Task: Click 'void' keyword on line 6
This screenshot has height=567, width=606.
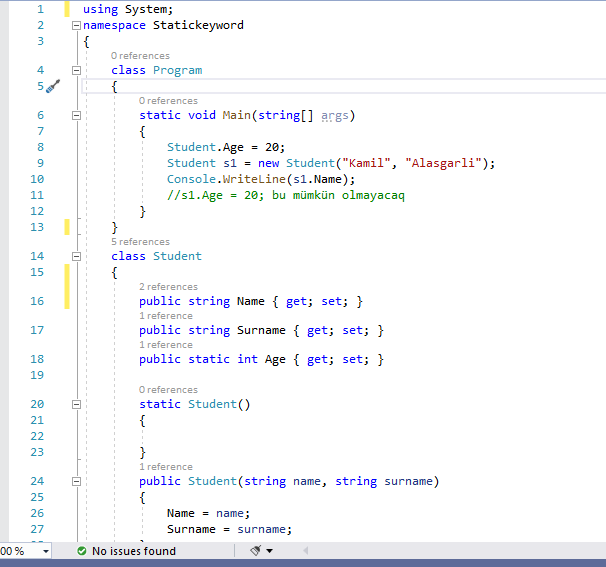Action: point(202,115)
